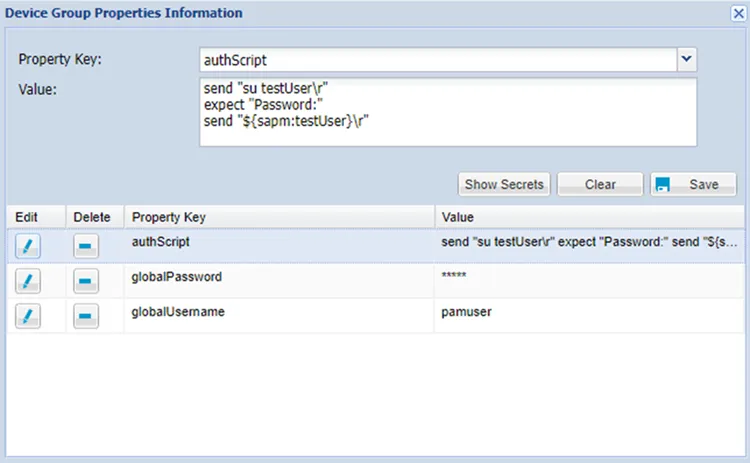This screenshot has width=750, height=463.
Task: Delete the globalPassword property
Action: 86,281
